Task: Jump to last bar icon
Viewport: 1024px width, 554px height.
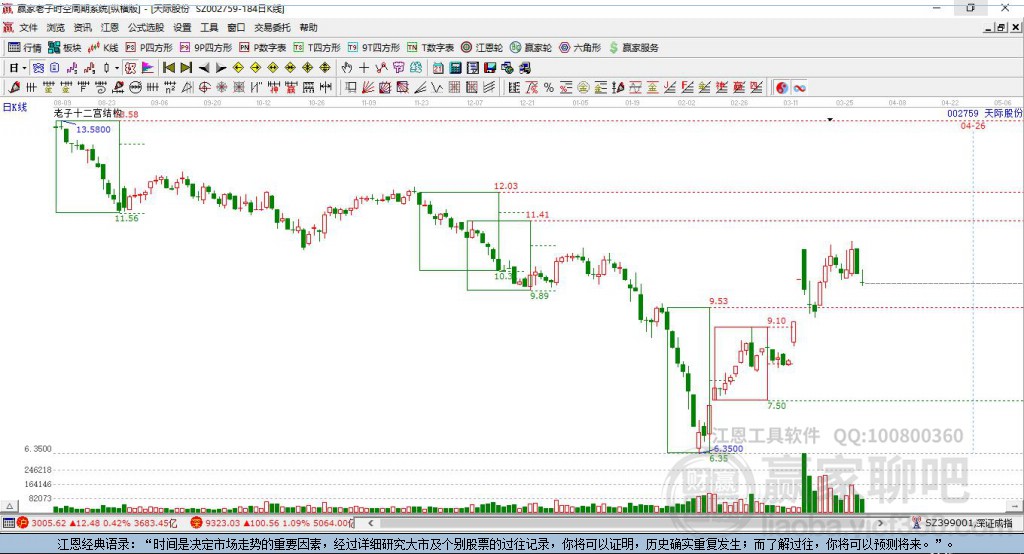Action: pos(186,68)
